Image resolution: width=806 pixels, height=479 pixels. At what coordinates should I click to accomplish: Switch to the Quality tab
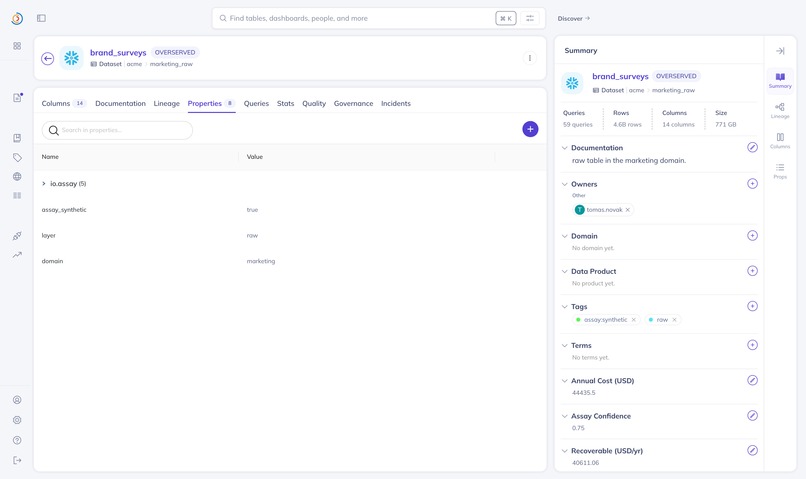coord(314,103)
